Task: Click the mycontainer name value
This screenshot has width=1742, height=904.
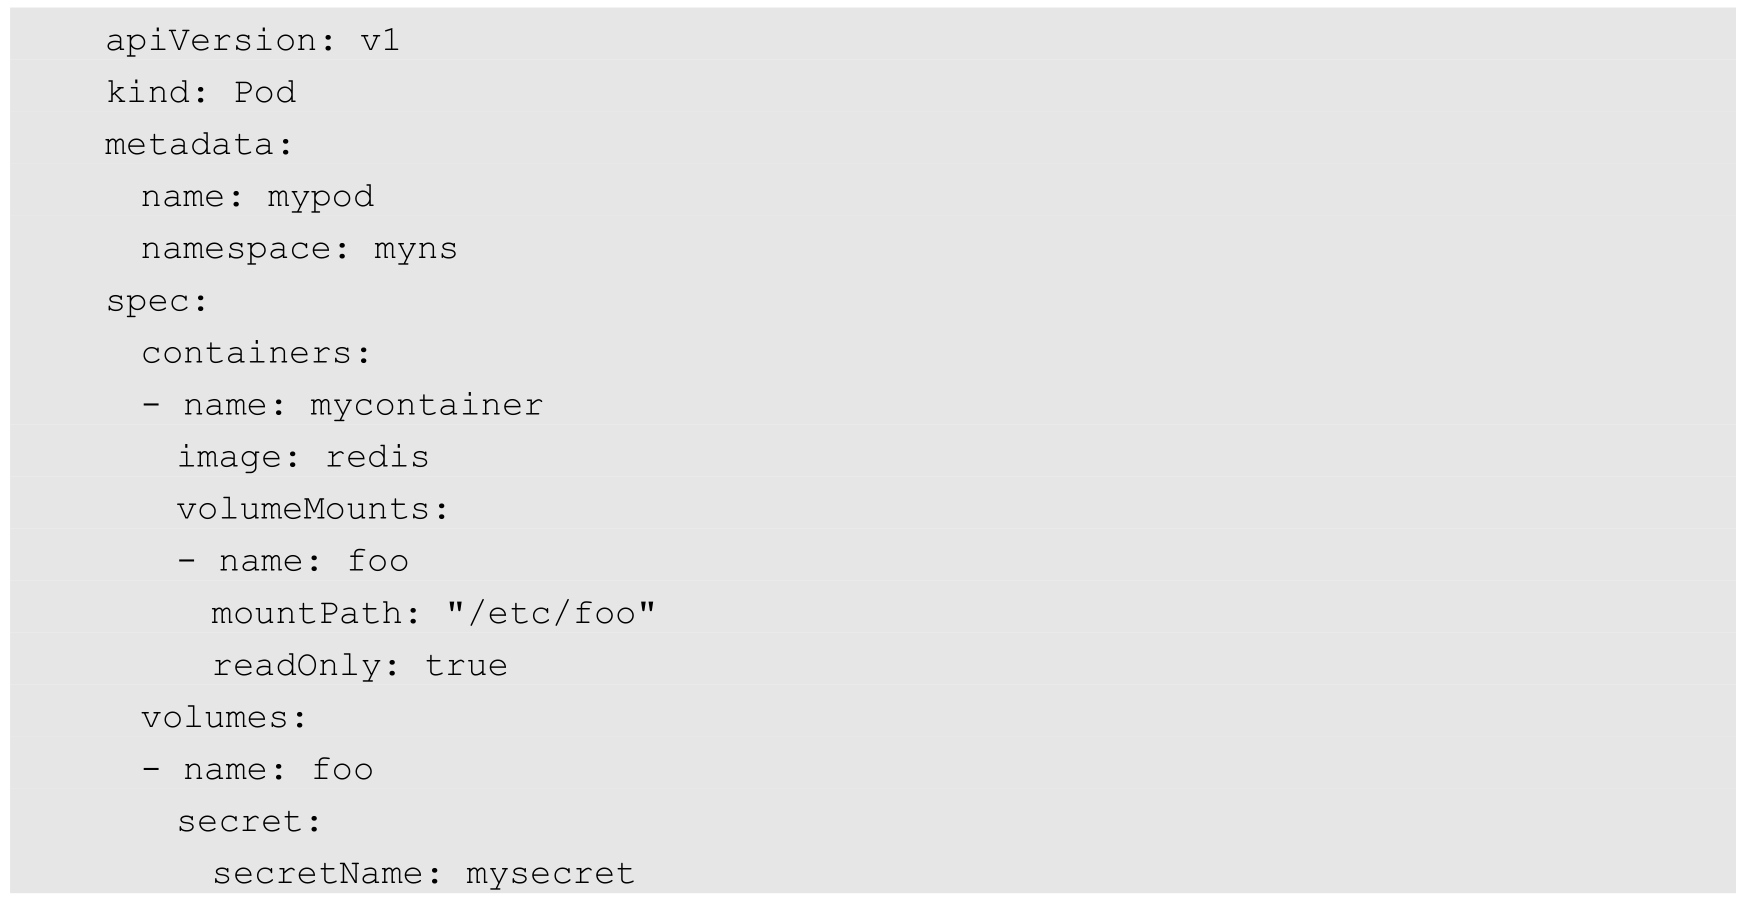Action: coord(426,405)
